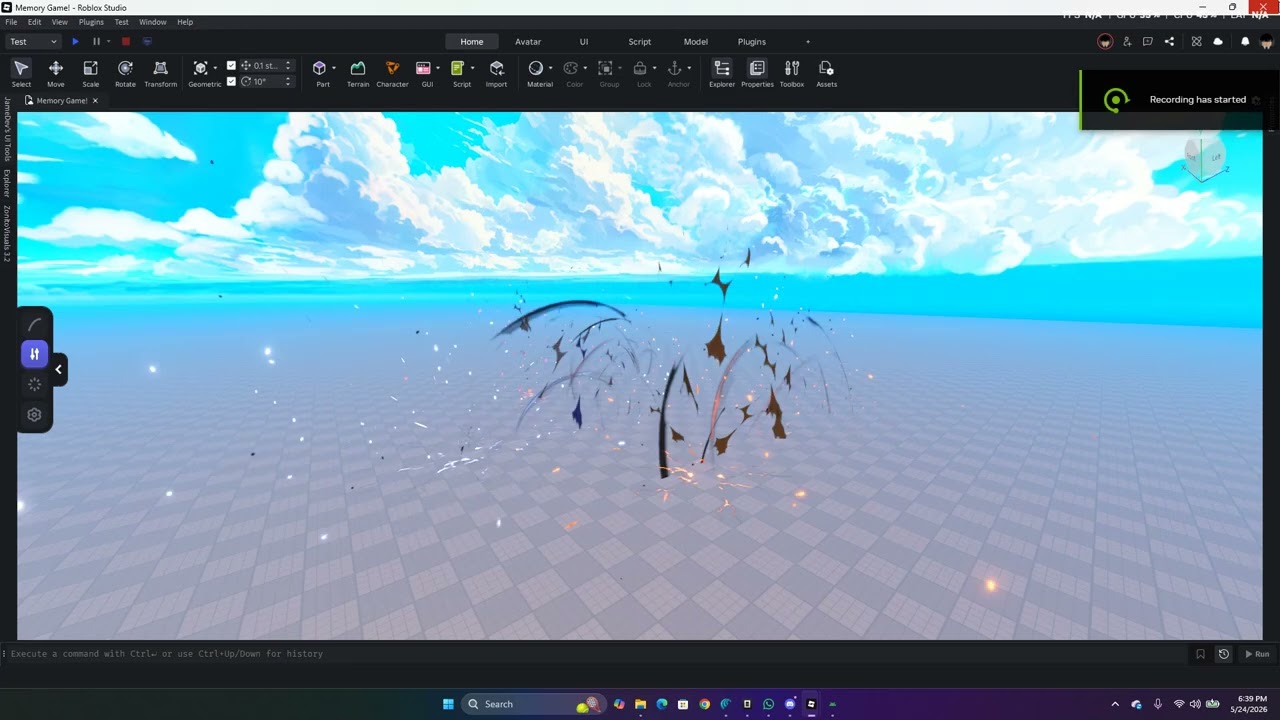The height and width of the screenshot is (720, 1280).
Task: Expand the Part shape dropdown arrow
Action: [334, 68]
